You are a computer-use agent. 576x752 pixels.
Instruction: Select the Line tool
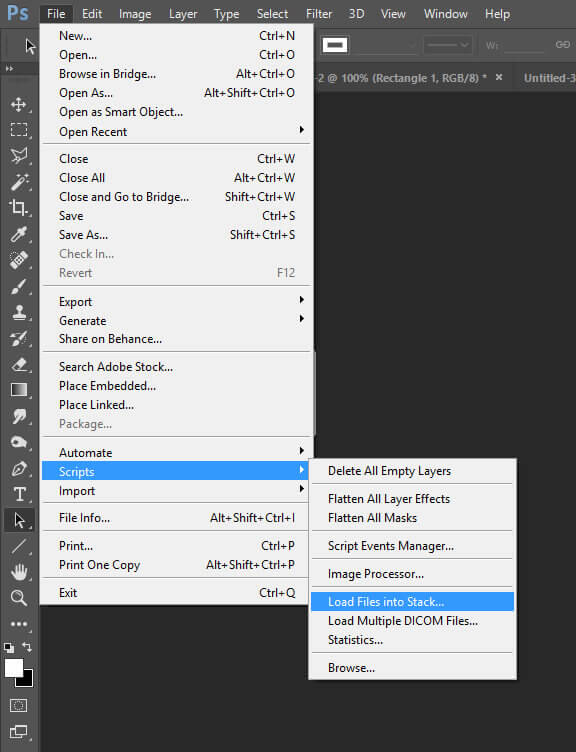[19, 546]
